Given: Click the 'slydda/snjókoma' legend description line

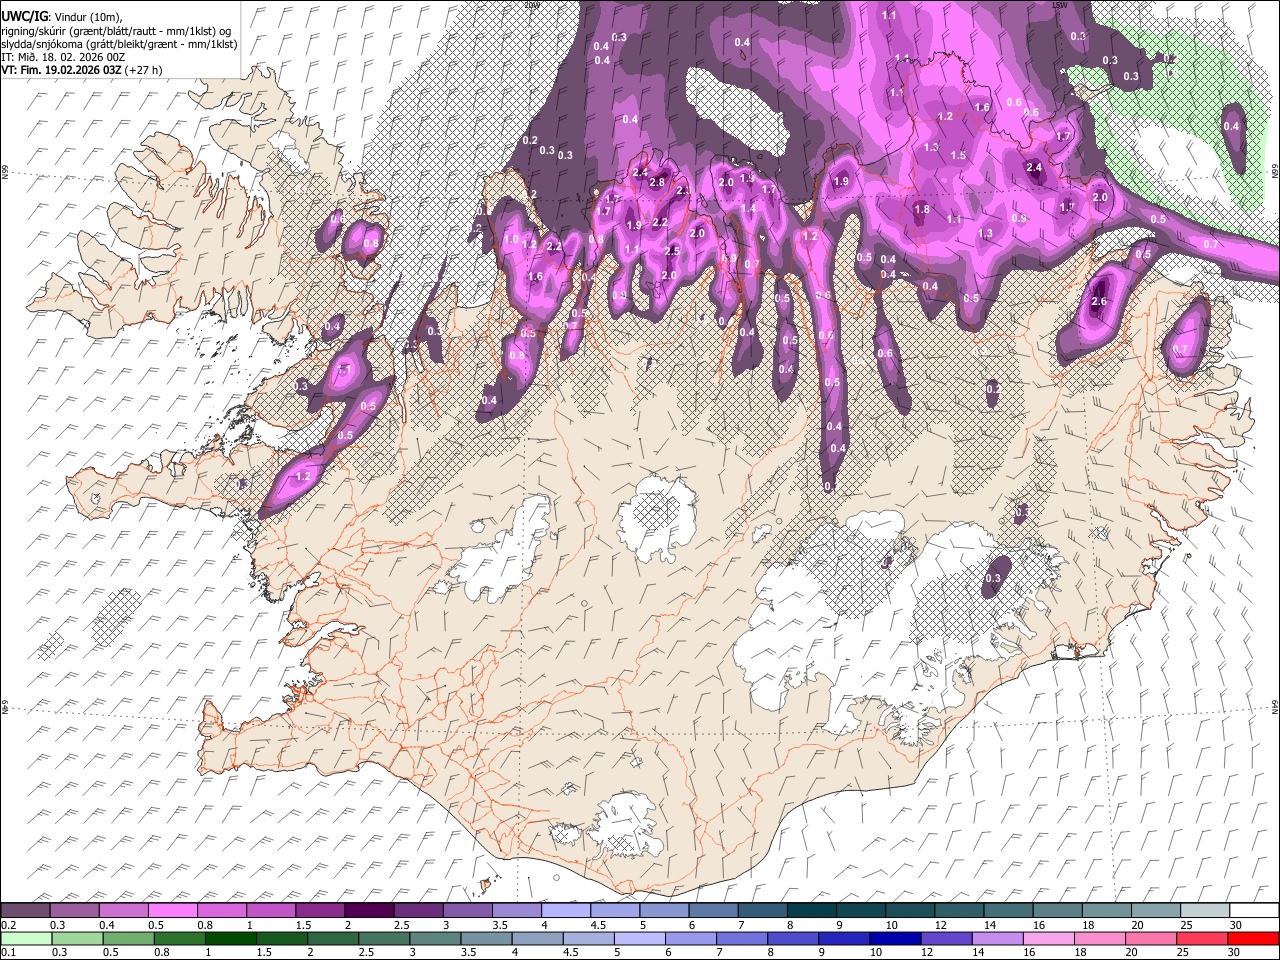Looking at the screenshot, I should click(120, 44).
